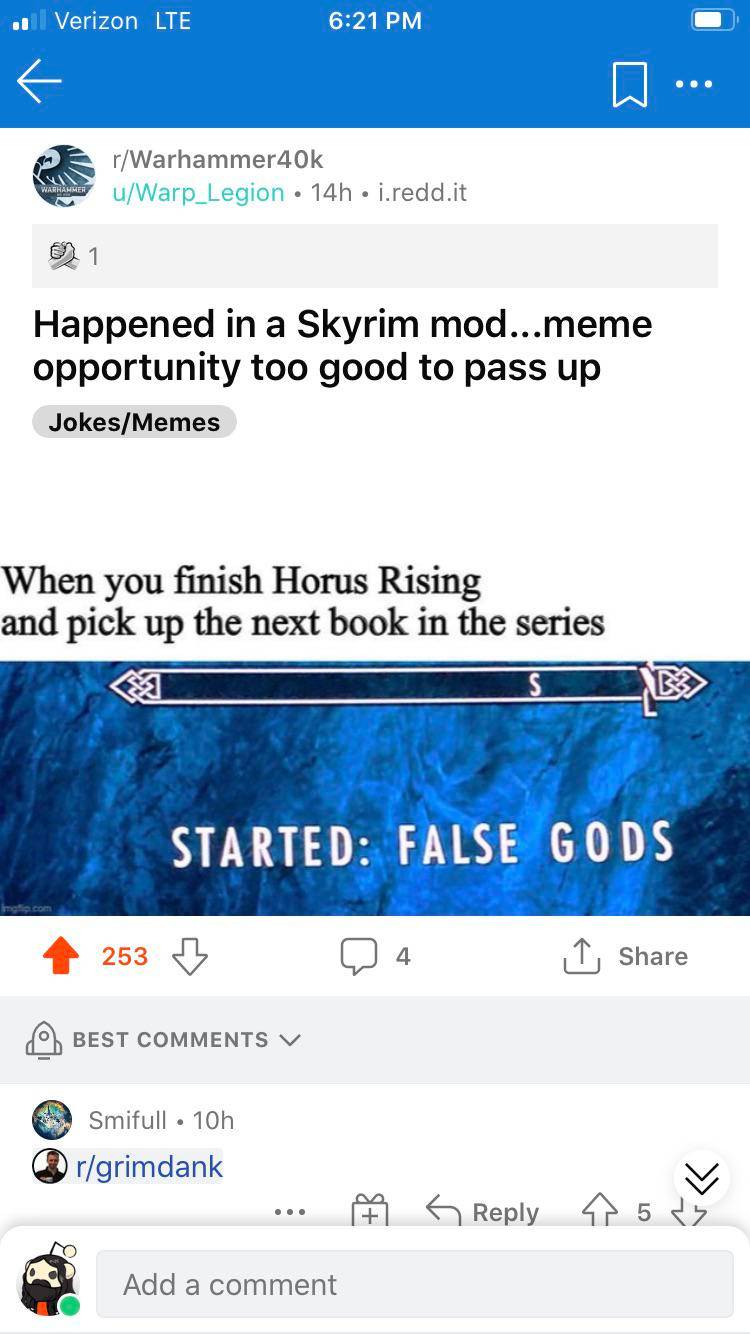Open the comment's three-dot options
This screenshot has width=750, height=1334.
(290, 1212)
